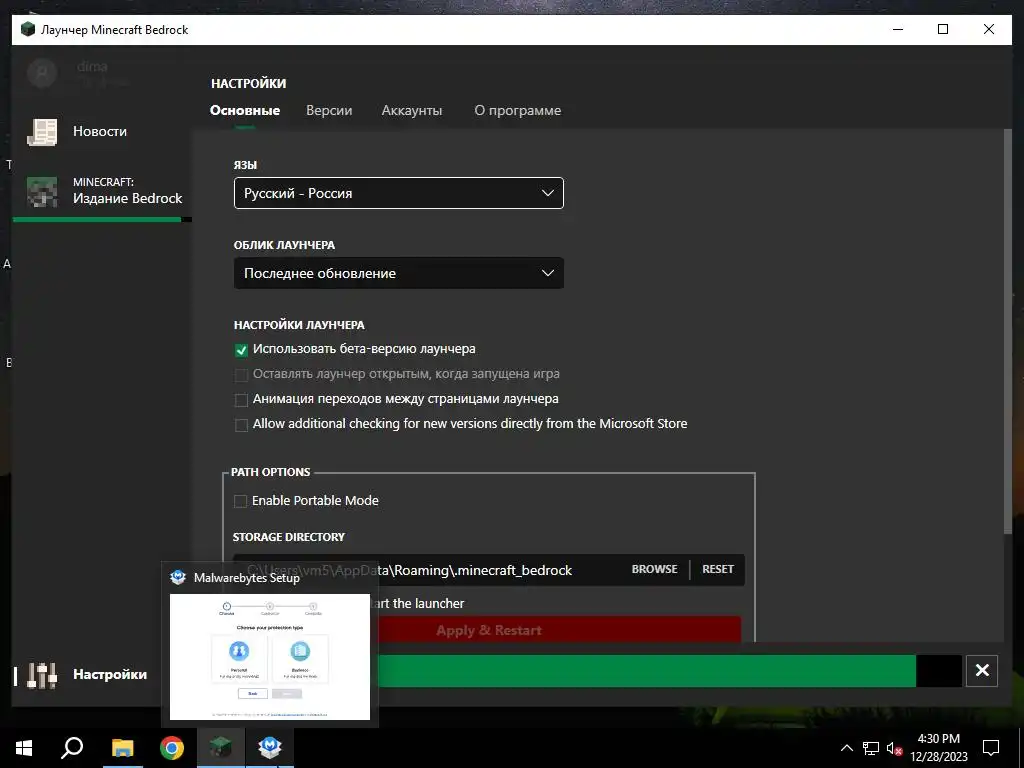Viewport: 1024px width, 768px height.
Task: Open Настройки sliders icon in sidebar
Action: pyautogui.click(x=42, y=675)
